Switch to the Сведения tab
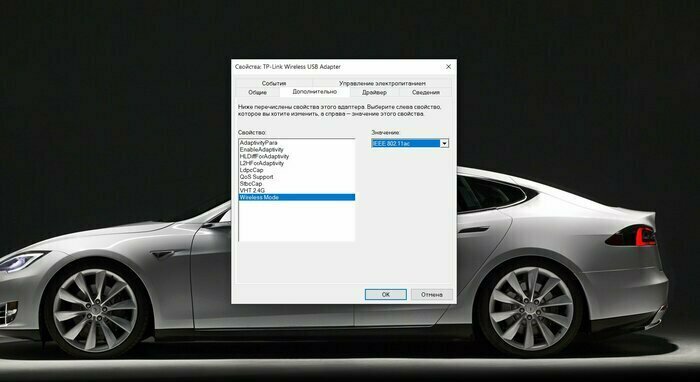700x382 pixels. tap(425, 92)
